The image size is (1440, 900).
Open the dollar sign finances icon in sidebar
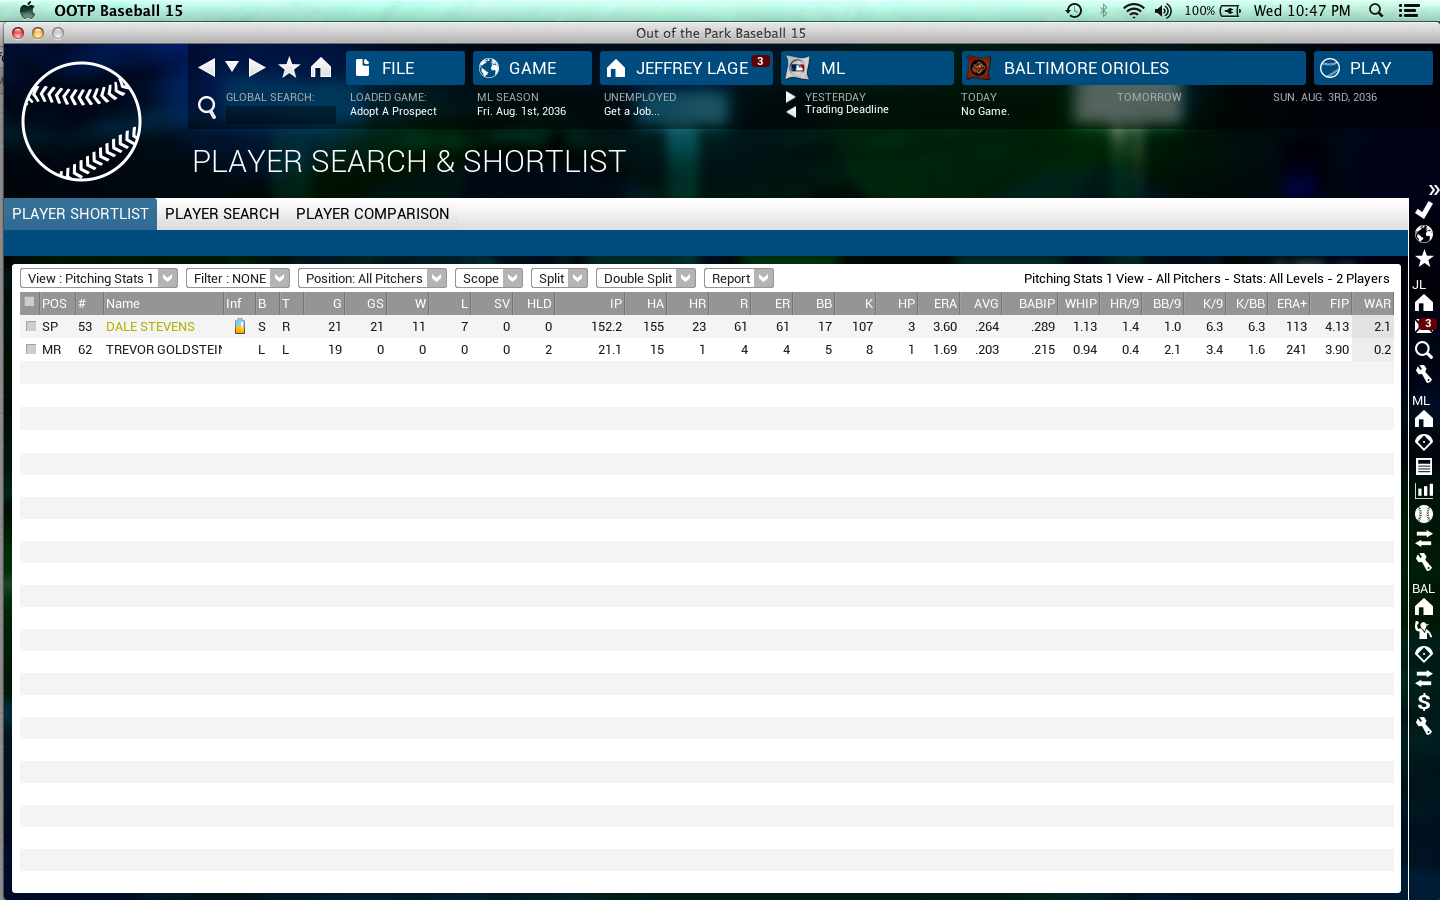click(1424, 702)
